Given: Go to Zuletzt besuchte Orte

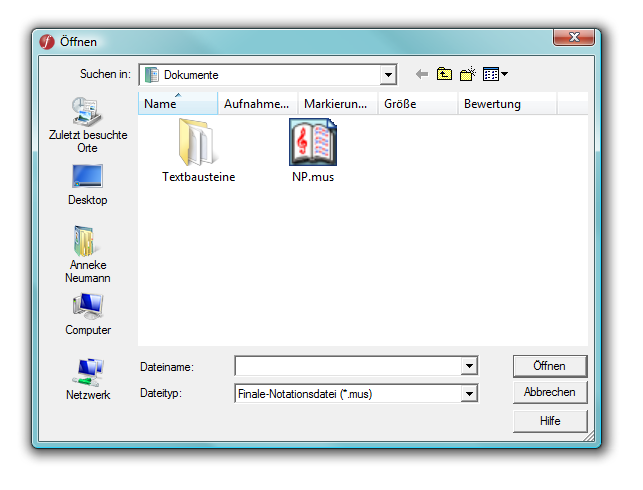Looking at the screenshot, I should (88, 125).
